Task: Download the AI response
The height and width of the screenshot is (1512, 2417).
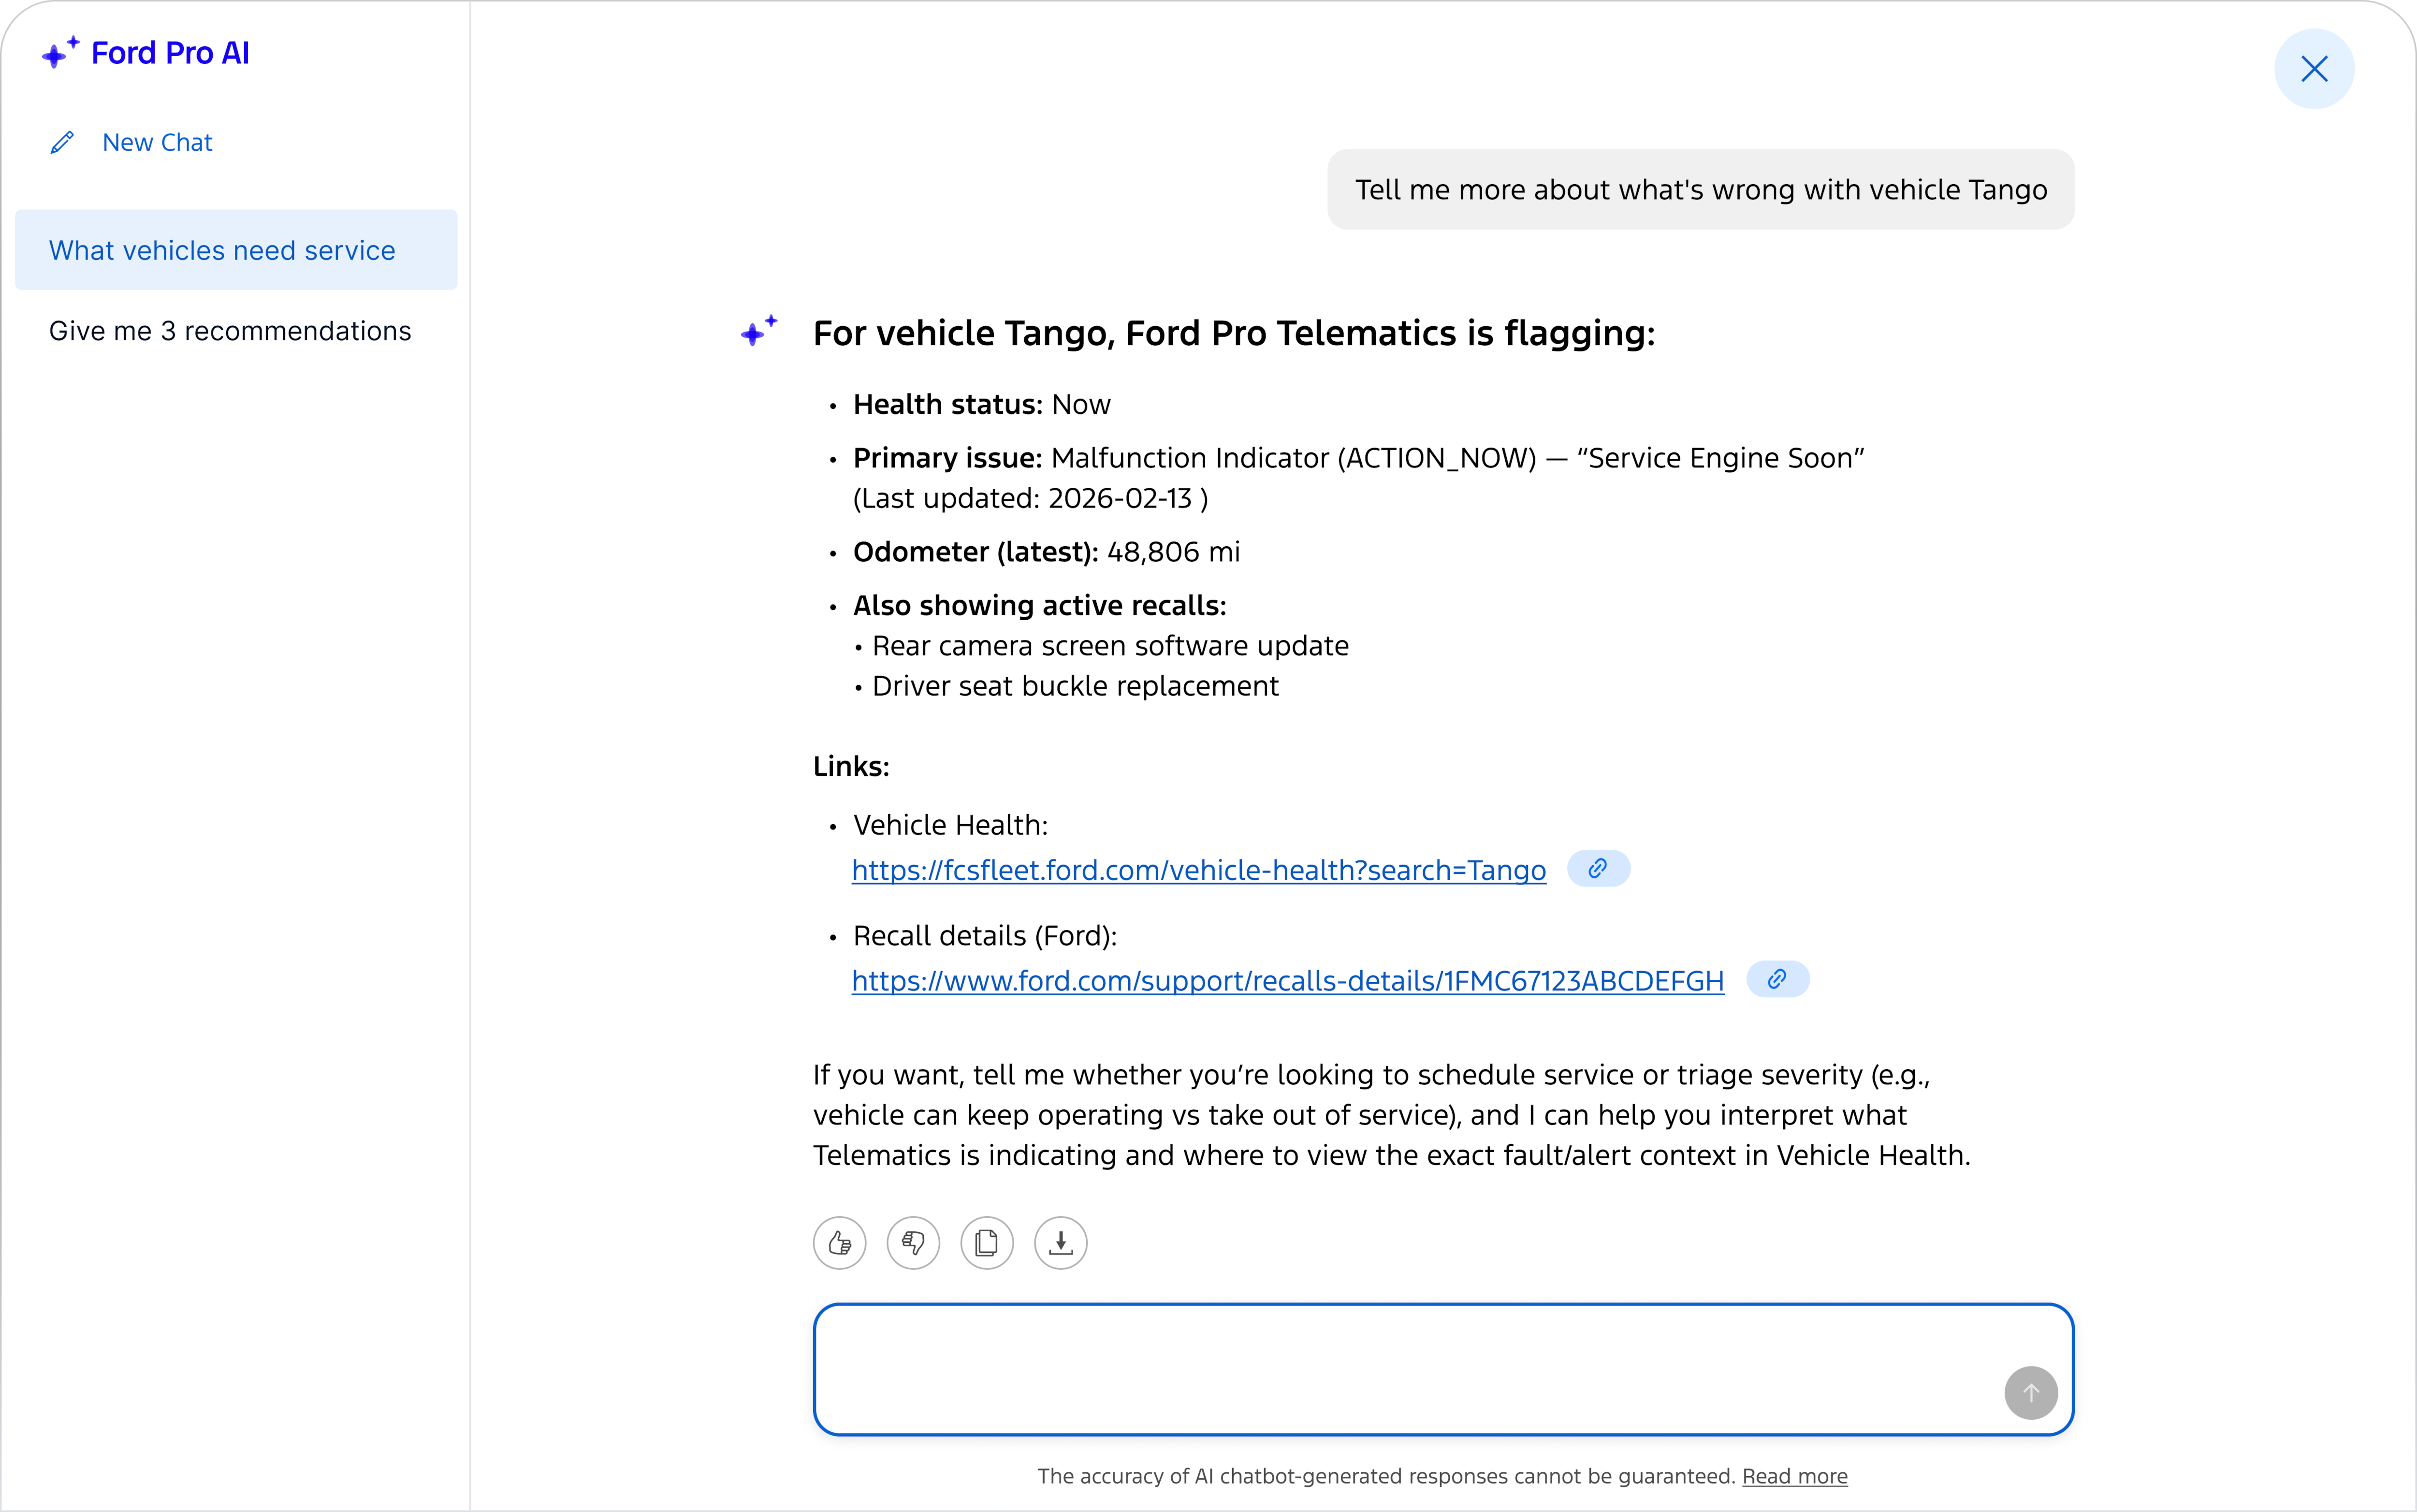Action: tap(1061, 1243)
